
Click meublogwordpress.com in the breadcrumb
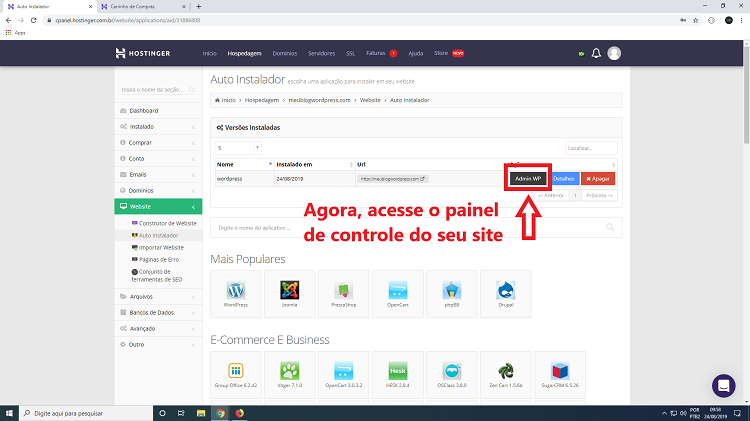coord(319,100)
